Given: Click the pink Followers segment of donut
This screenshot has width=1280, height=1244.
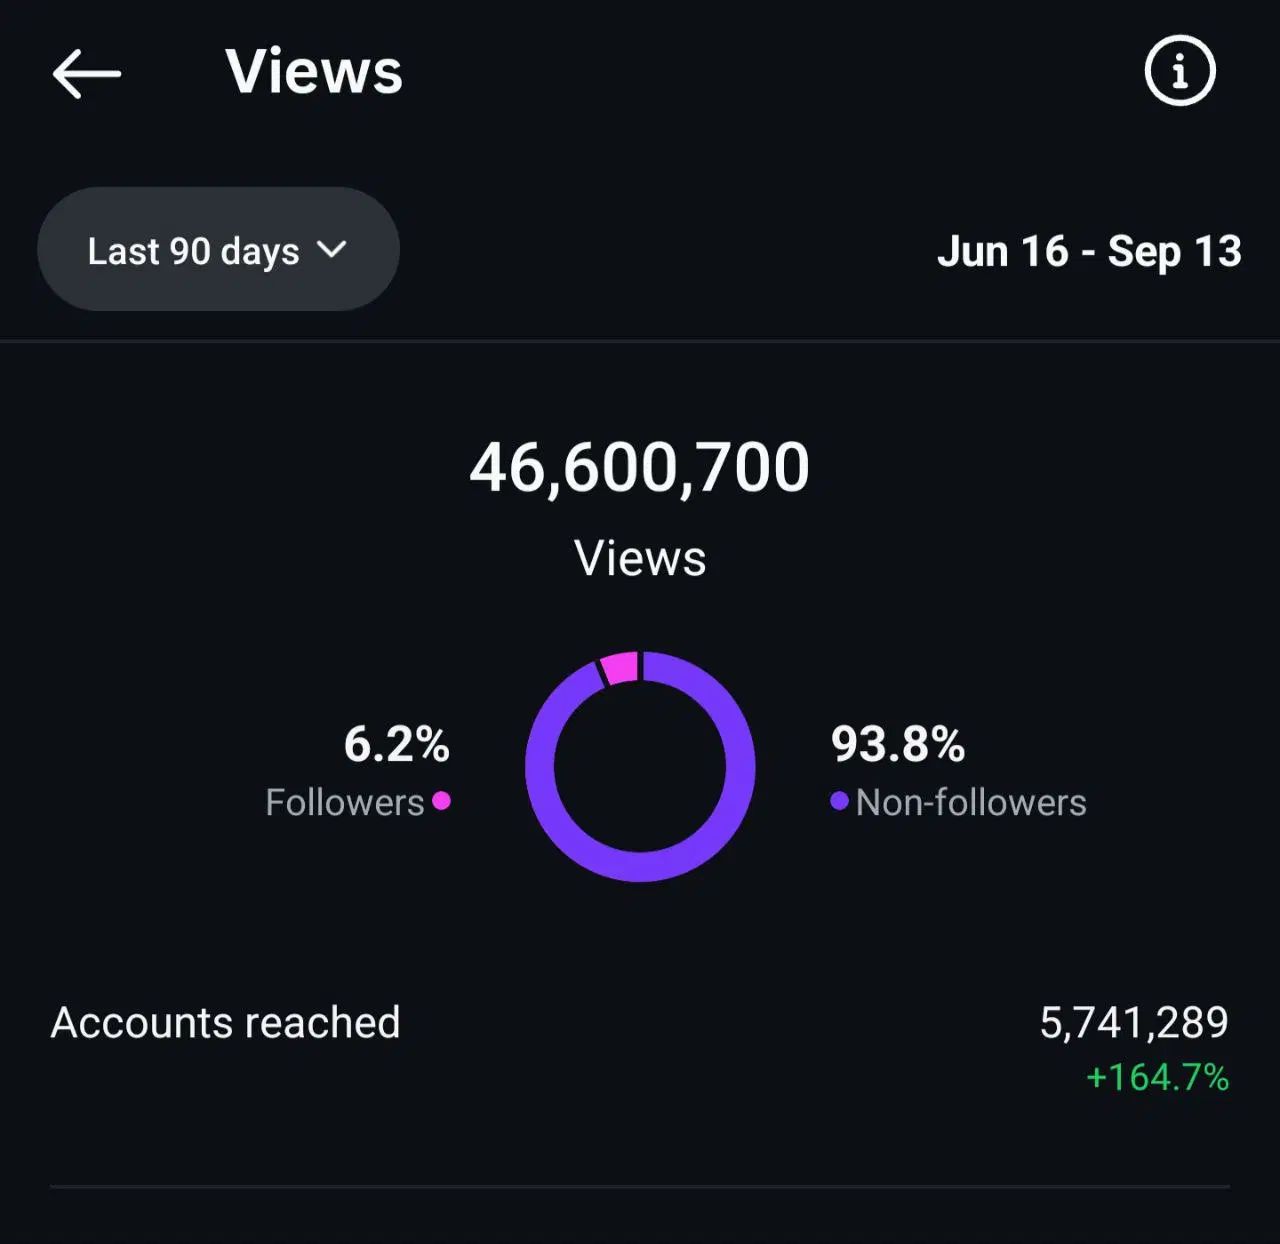Looking at the screenshot, I should [620, 667].
